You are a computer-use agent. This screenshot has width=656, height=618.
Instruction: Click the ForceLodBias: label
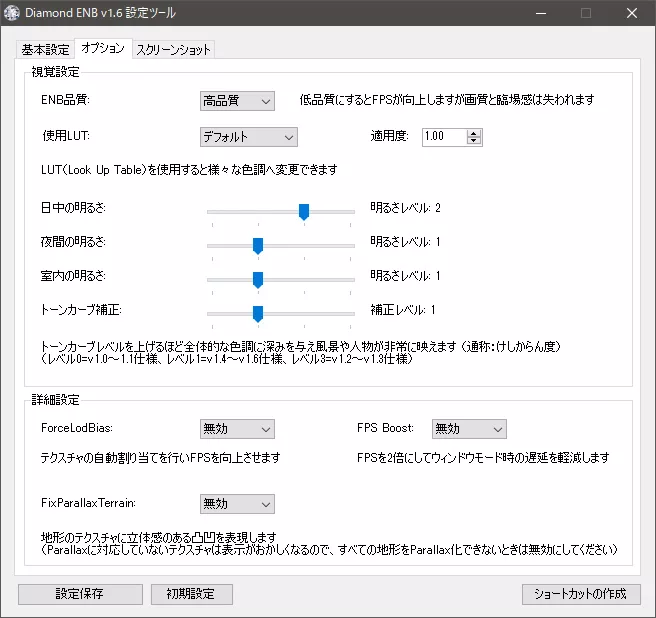click(77, 428)
